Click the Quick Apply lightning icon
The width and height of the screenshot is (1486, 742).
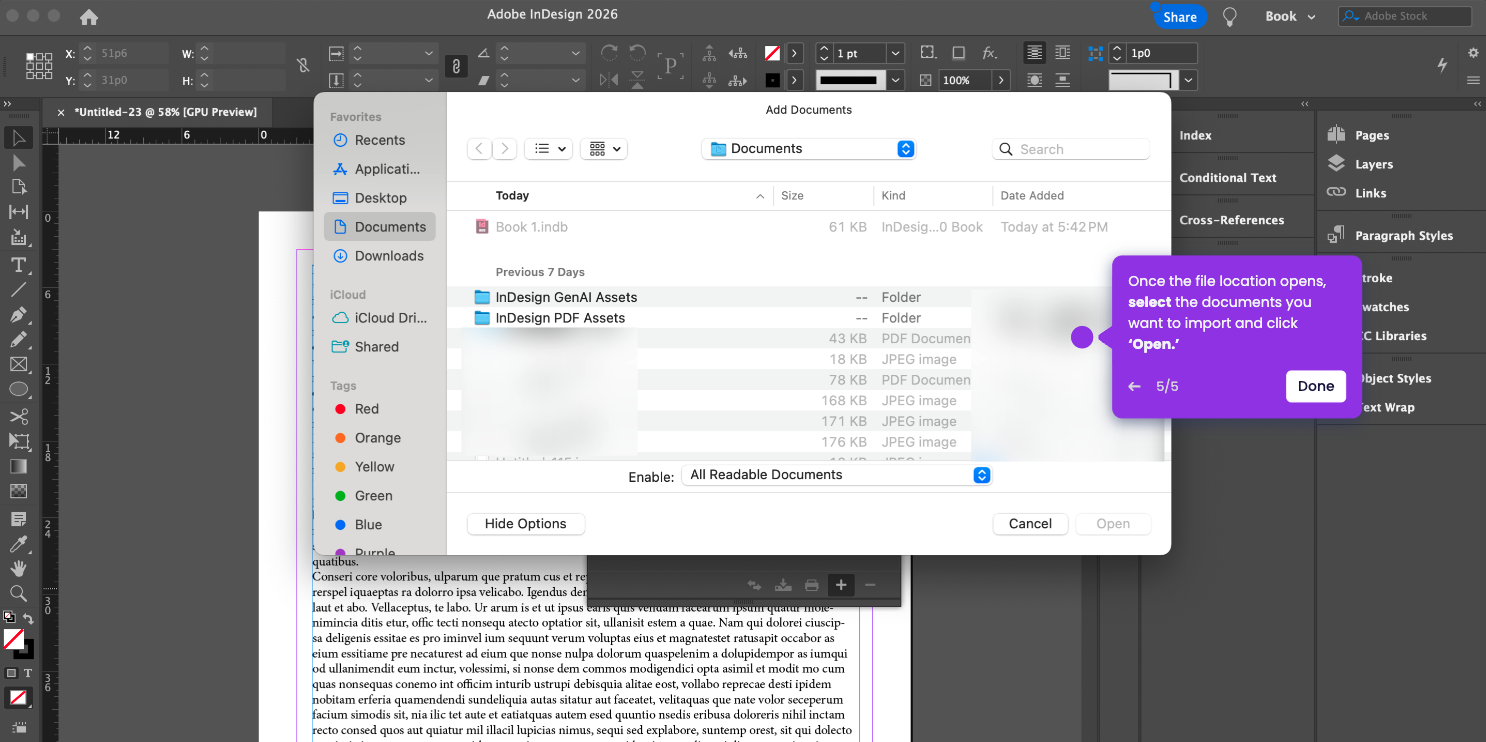(x=1442, y=65)
